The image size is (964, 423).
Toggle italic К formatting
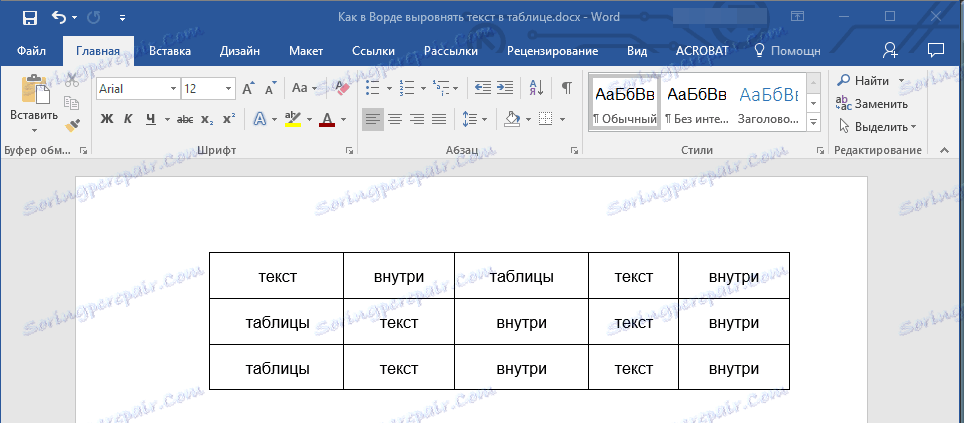[x=128, y=119]
